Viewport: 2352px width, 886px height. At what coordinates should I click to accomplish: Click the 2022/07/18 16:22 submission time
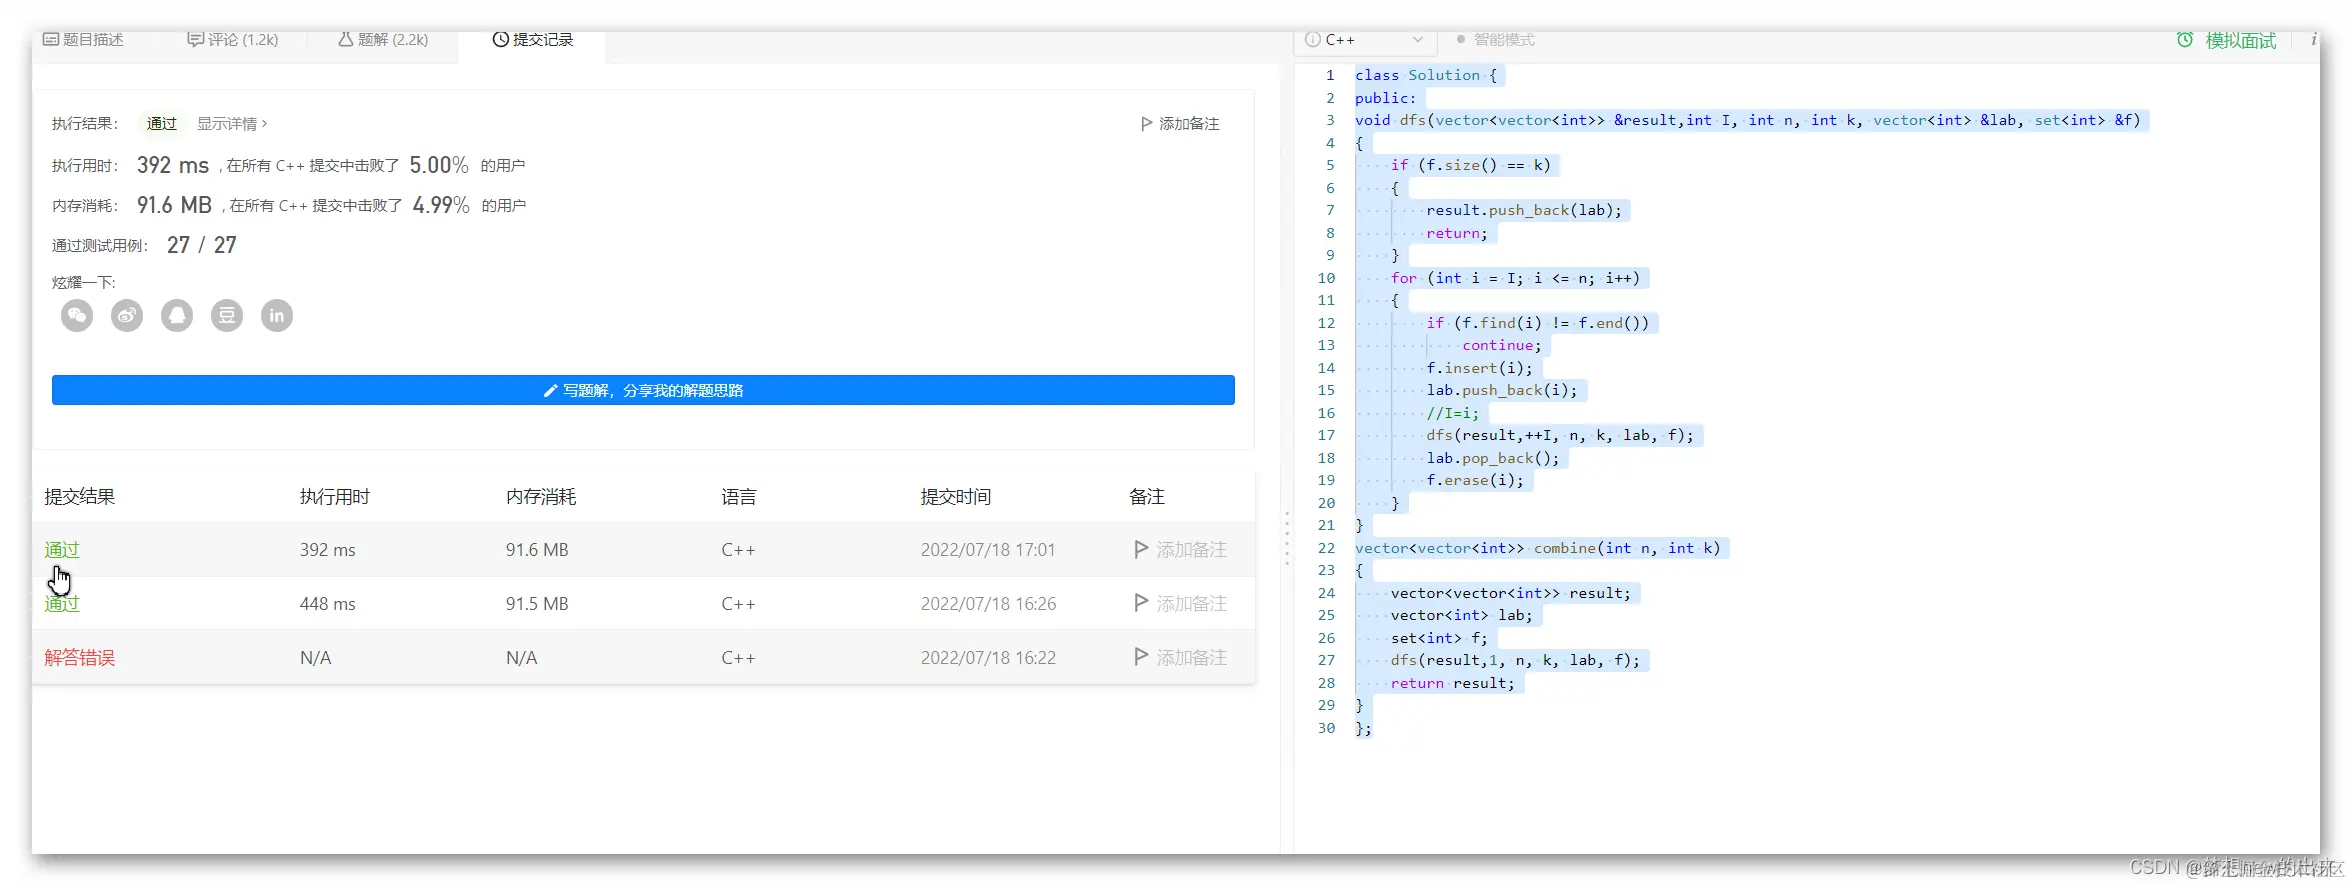[x=988, y=658]
